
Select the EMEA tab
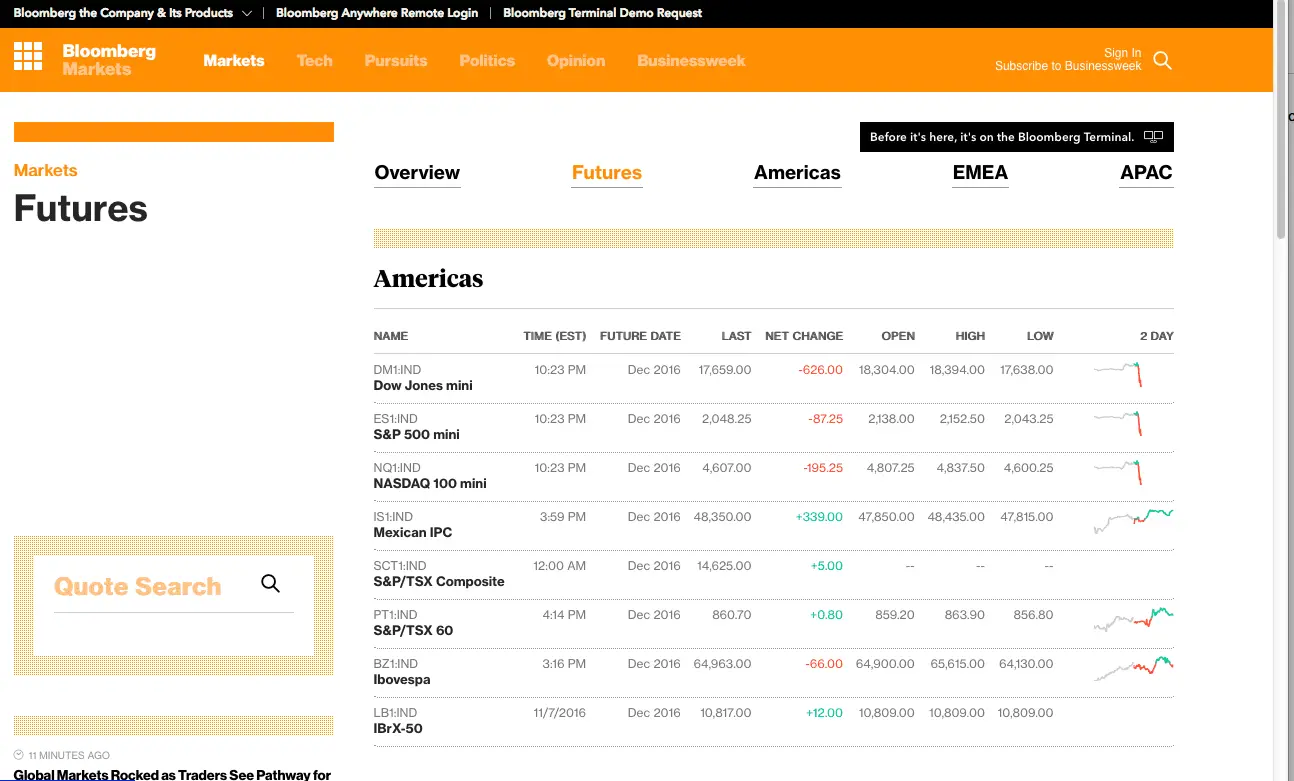[979, 173]
